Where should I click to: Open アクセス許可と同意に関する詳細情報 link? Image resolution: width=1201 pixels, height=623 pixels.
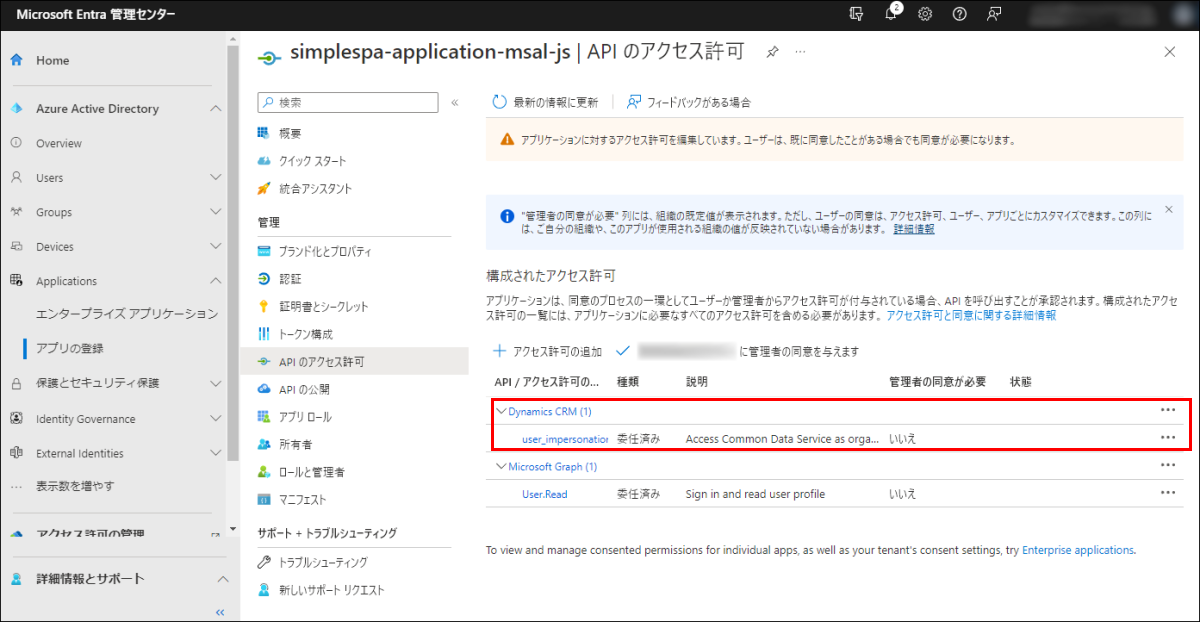click(x=971, y=315)
